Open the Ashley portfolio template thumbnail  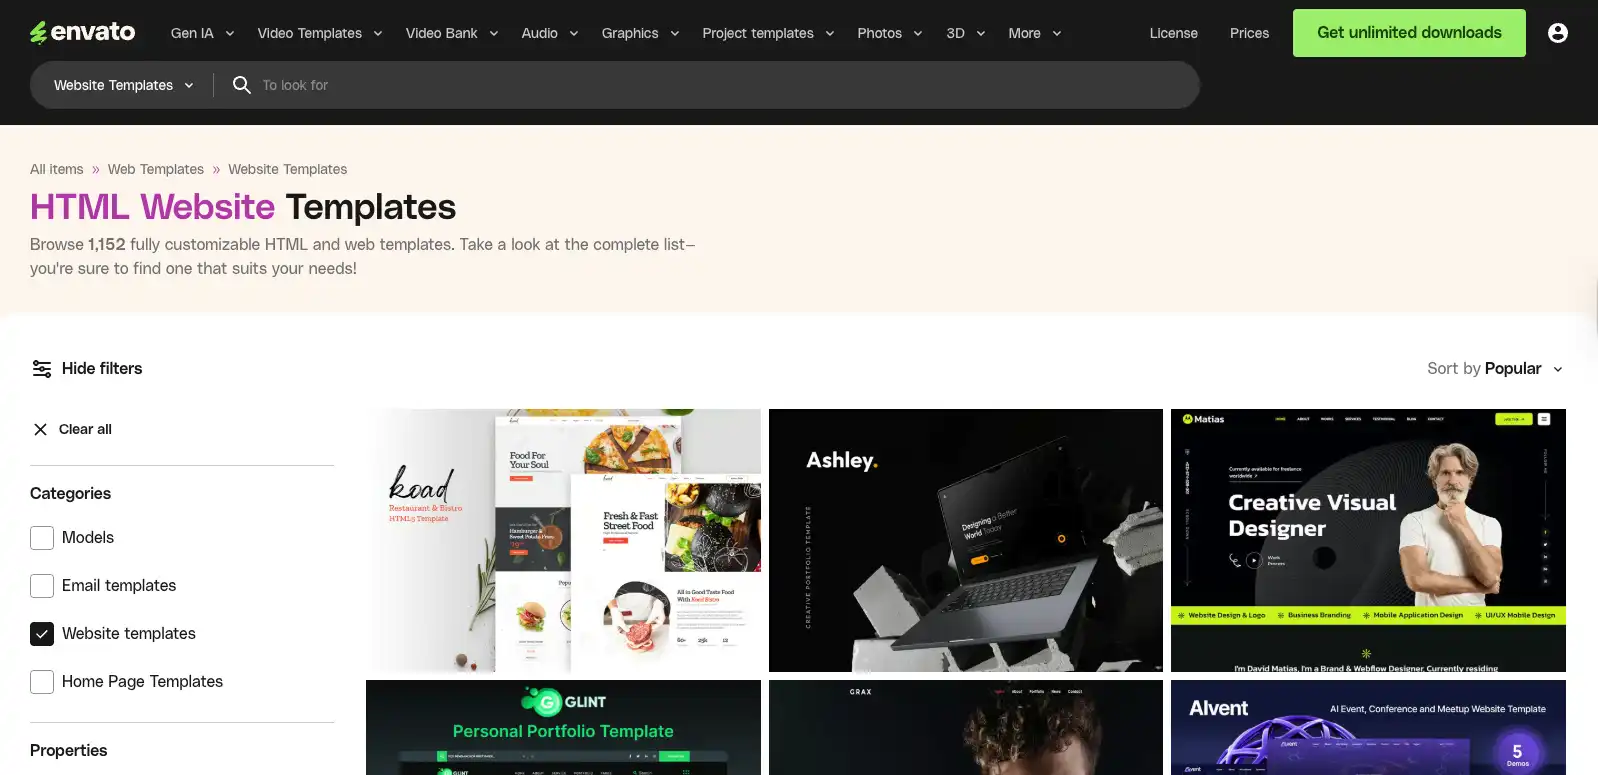point(966,540)
